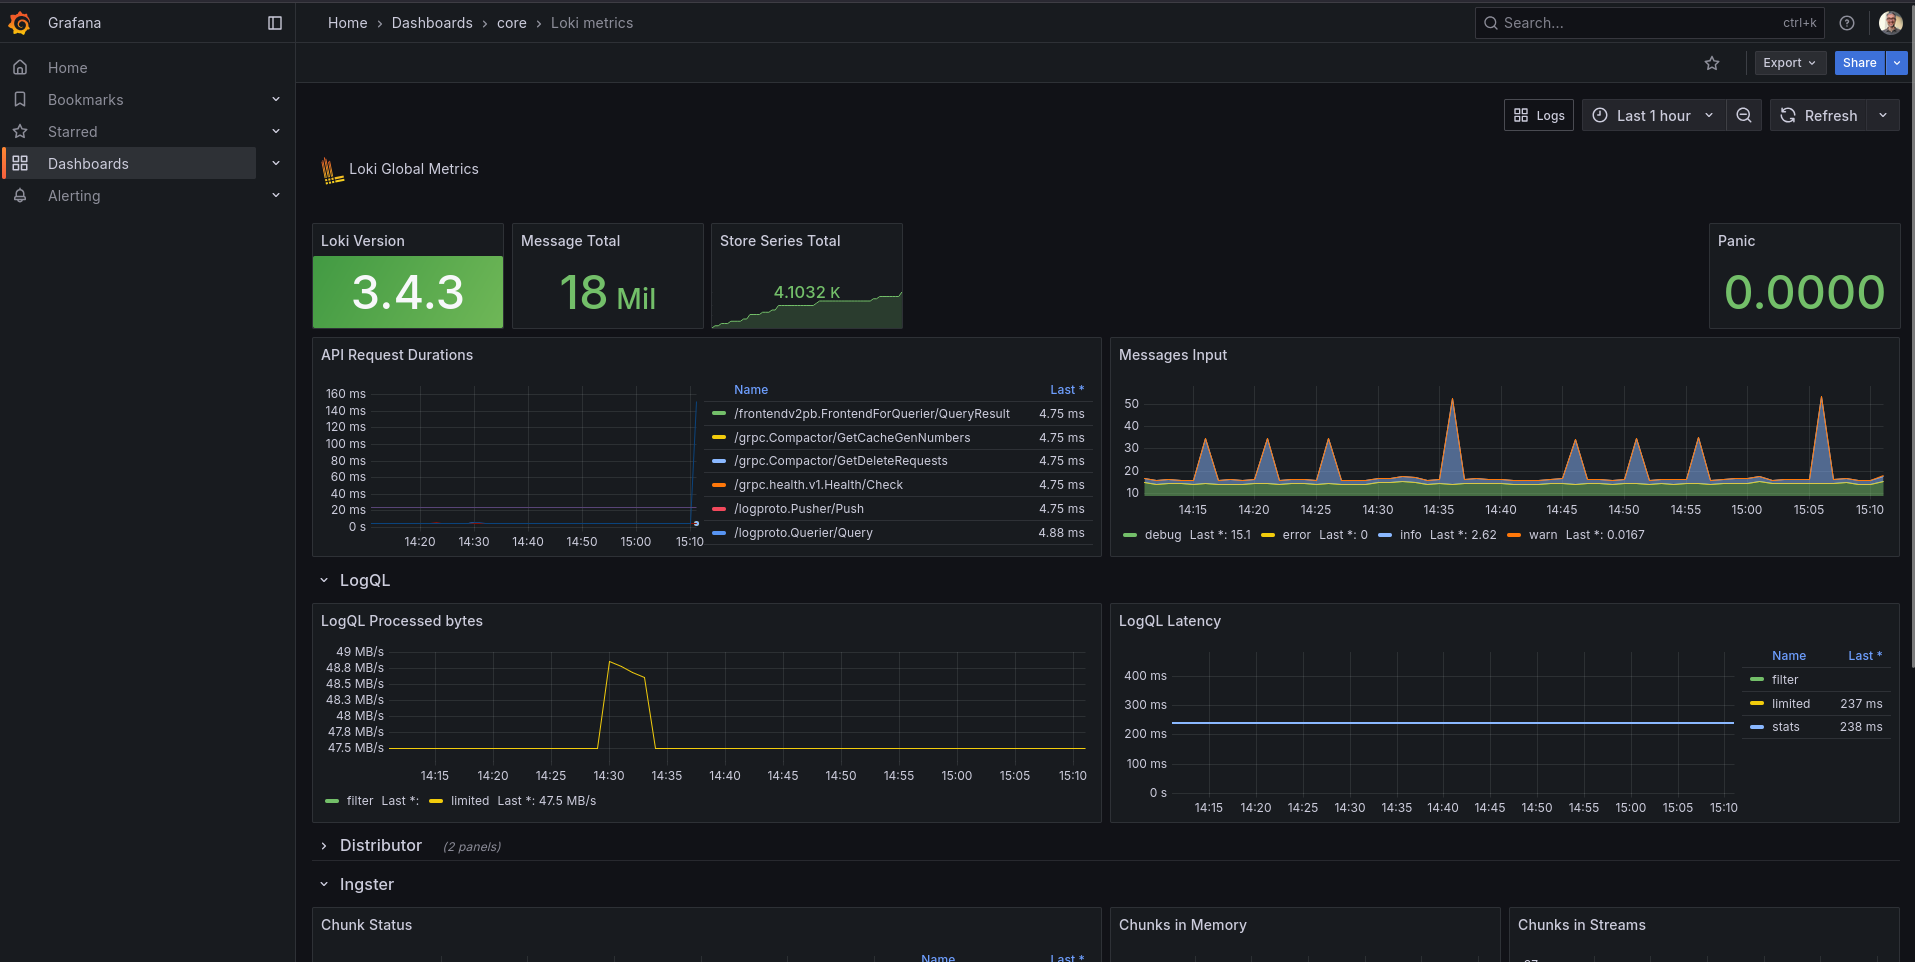The height and width of the screenshot is (962, 1915).
Task: Open the Logs dashboard link button
Action: (x=1539, y=116)
